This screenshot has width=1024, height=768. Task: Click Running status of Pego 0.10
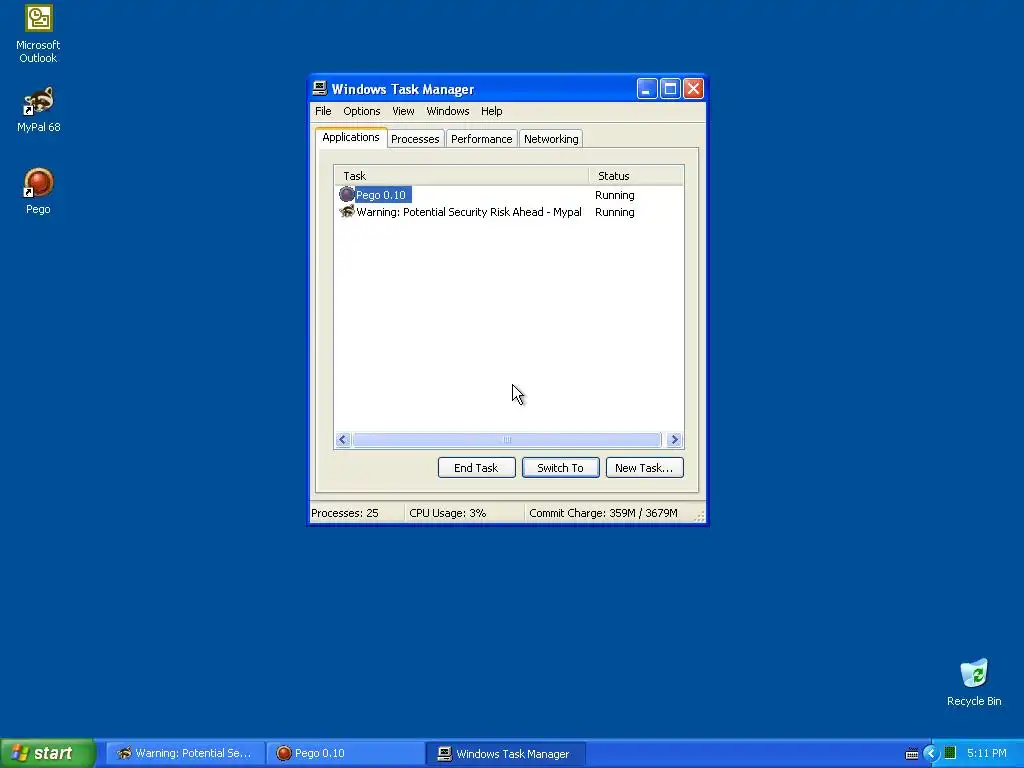[615, 195]
